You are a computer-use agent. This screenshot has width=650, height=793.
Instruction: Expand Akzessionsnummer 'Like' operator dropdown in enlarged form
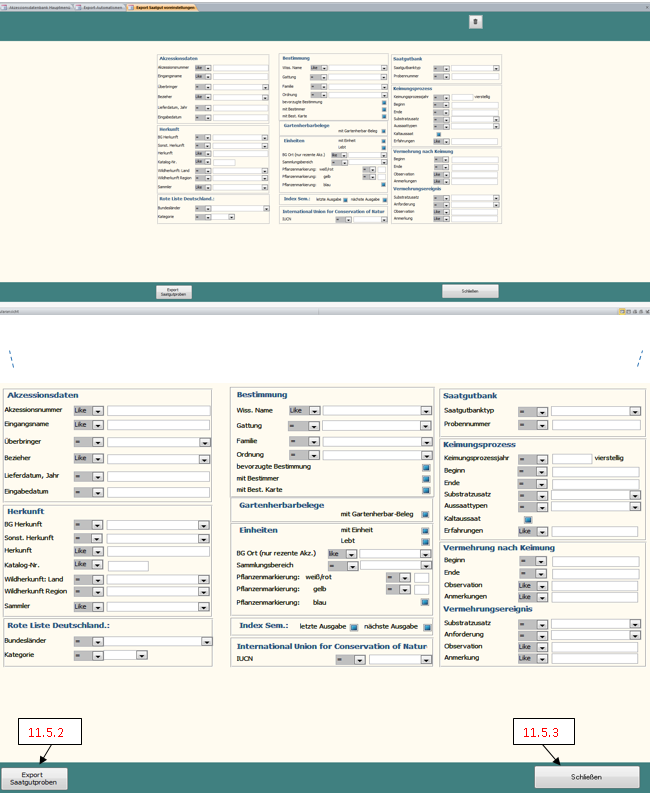[x=97, y=410]
